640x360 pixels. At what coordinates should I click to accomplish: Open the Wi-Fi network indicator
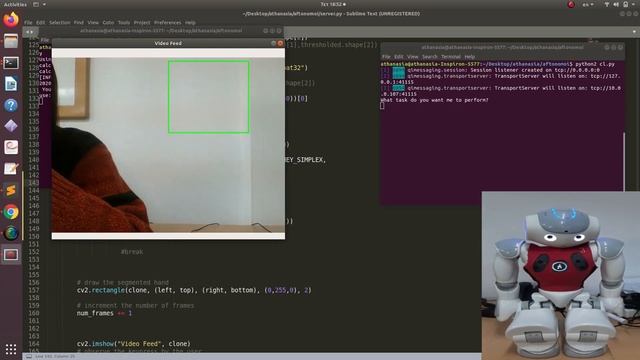click(607, 4)
